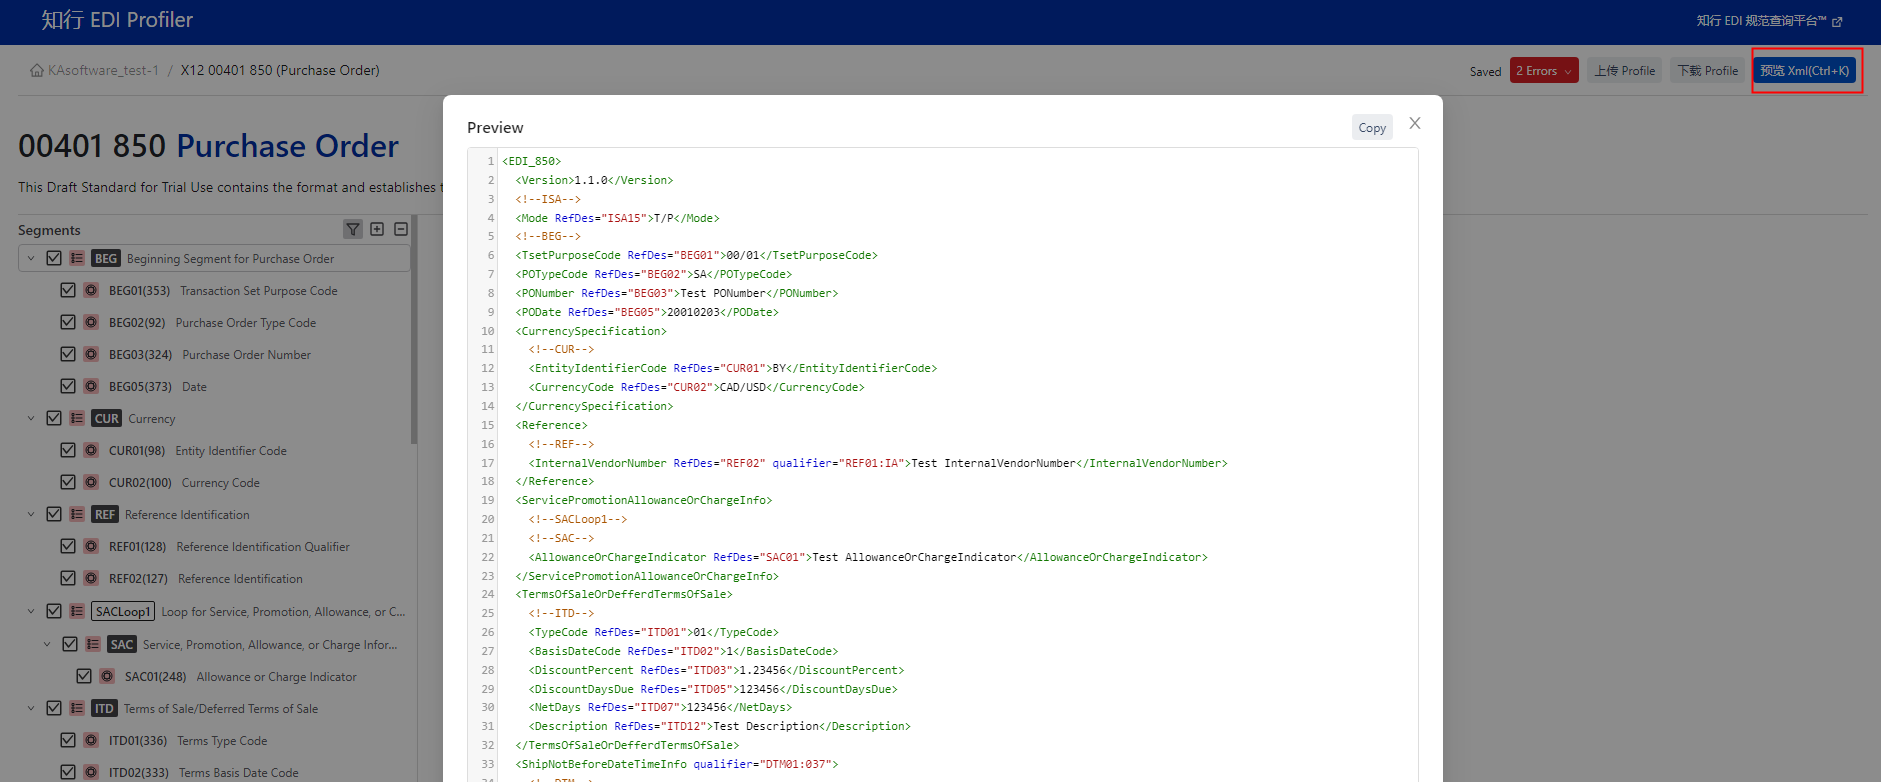Click the collapse-all minus icon in Segments

pyautogui.click(x=401, y=229)
